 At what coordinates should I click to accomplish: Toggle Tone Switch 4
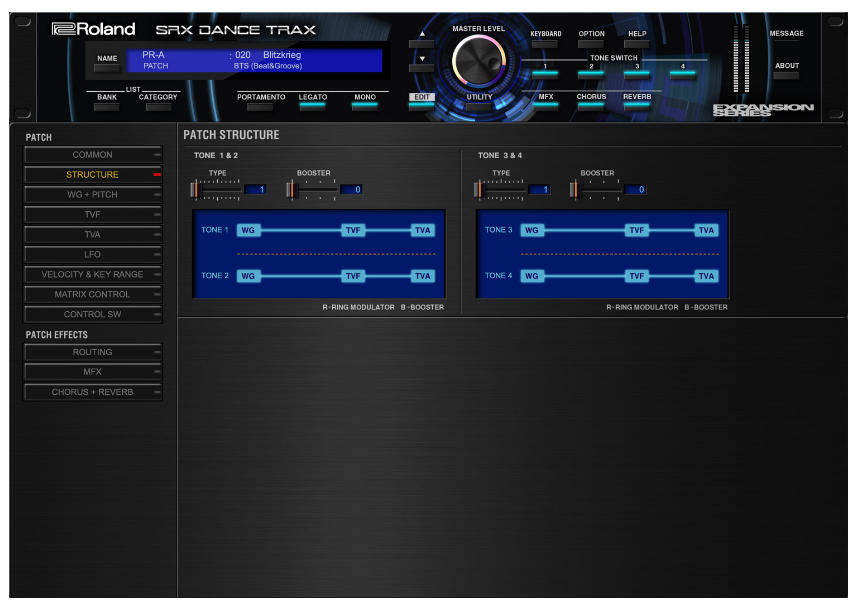pos(683,74)
